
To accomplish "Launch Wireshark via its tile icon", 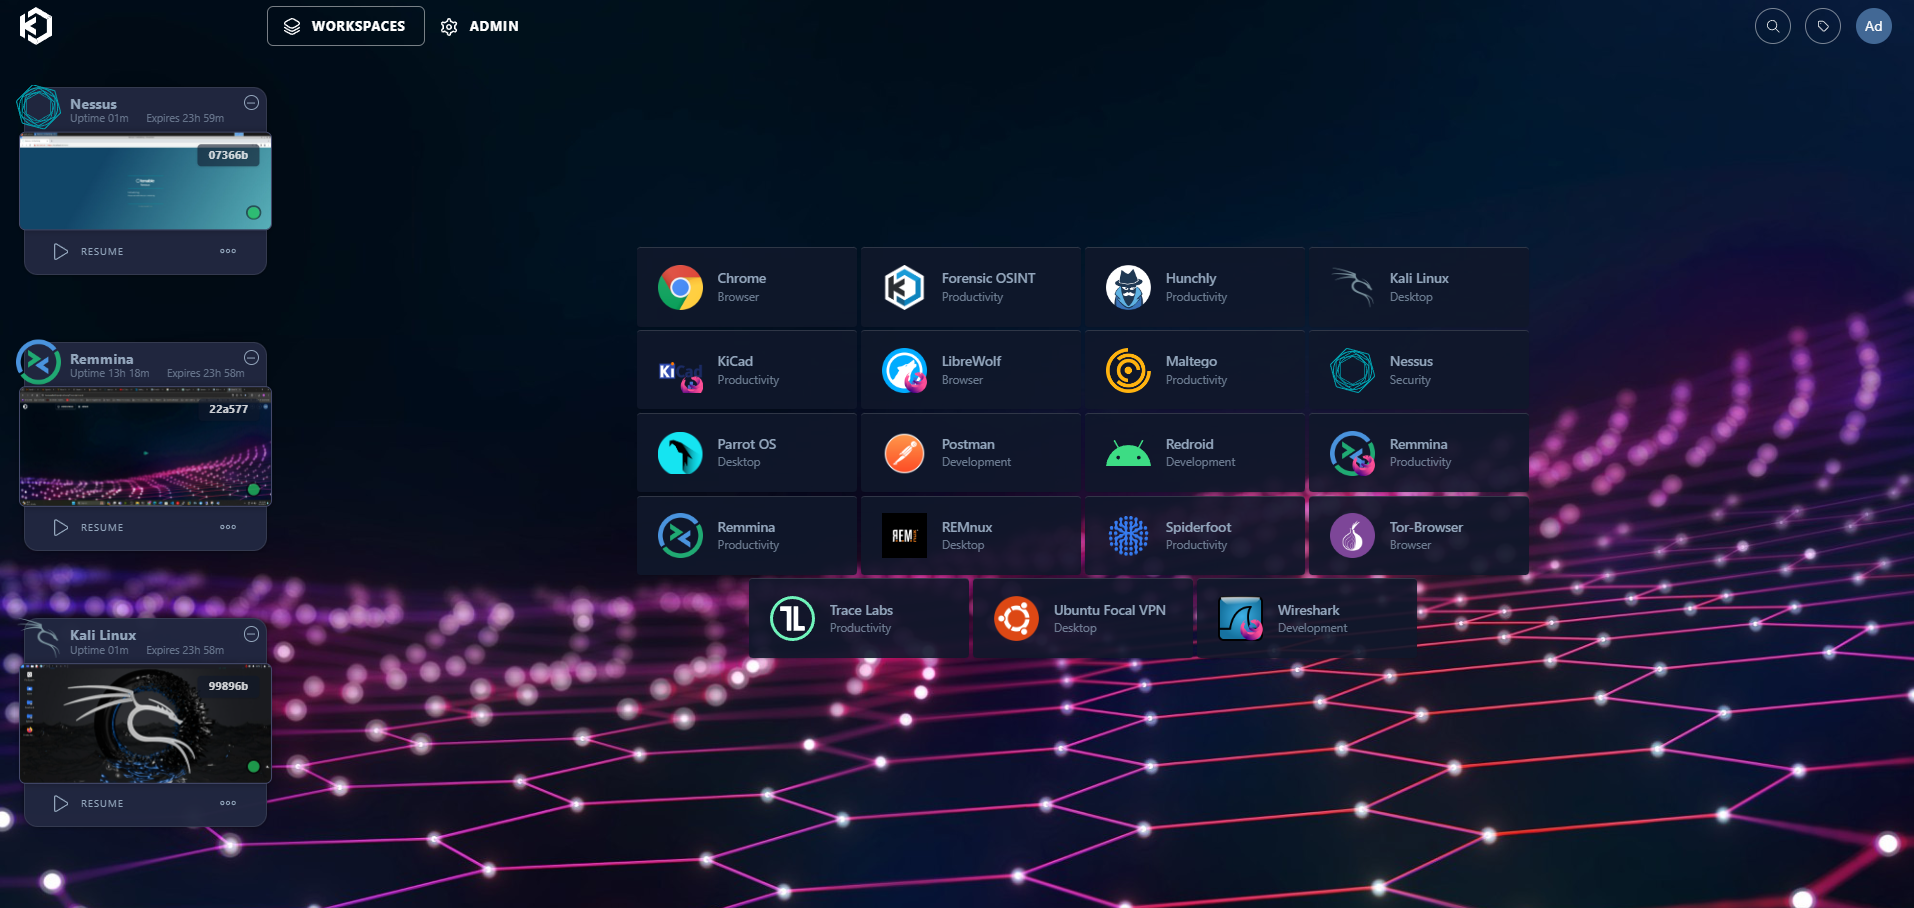I will (1241, 617).
